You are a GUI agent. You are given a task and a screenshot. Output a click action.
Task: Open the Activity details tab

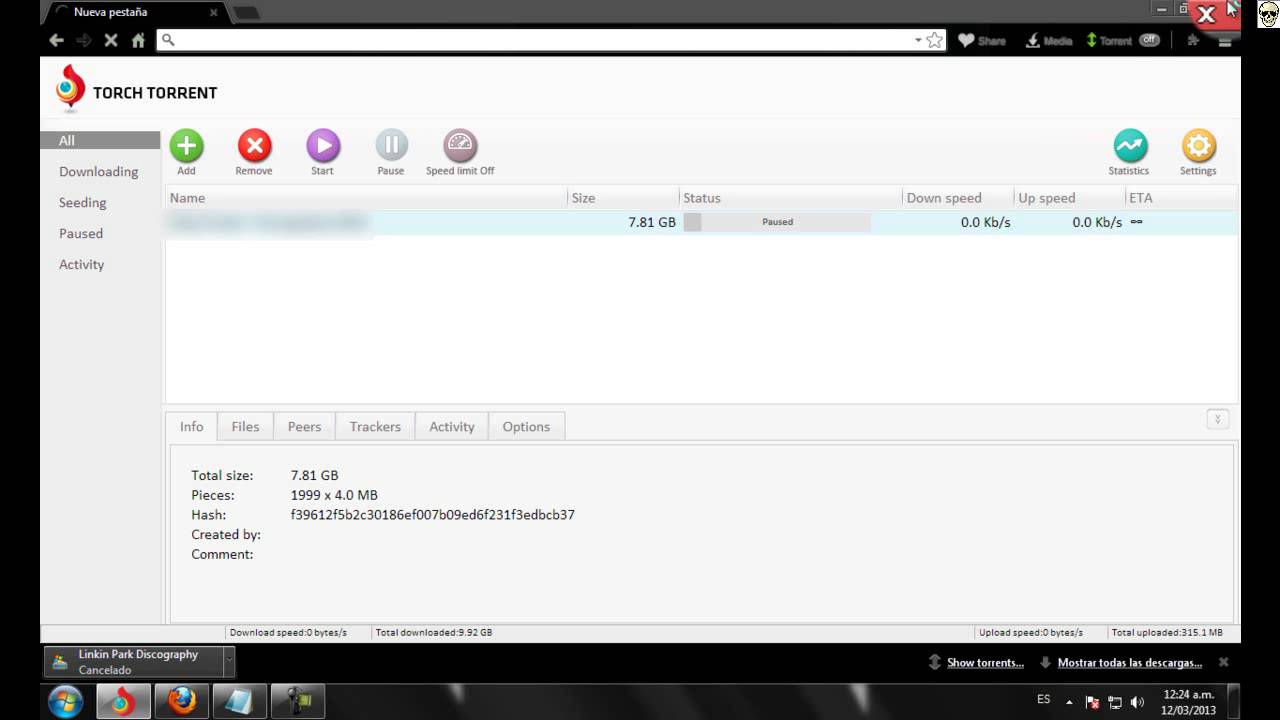(x=452, y=426)
